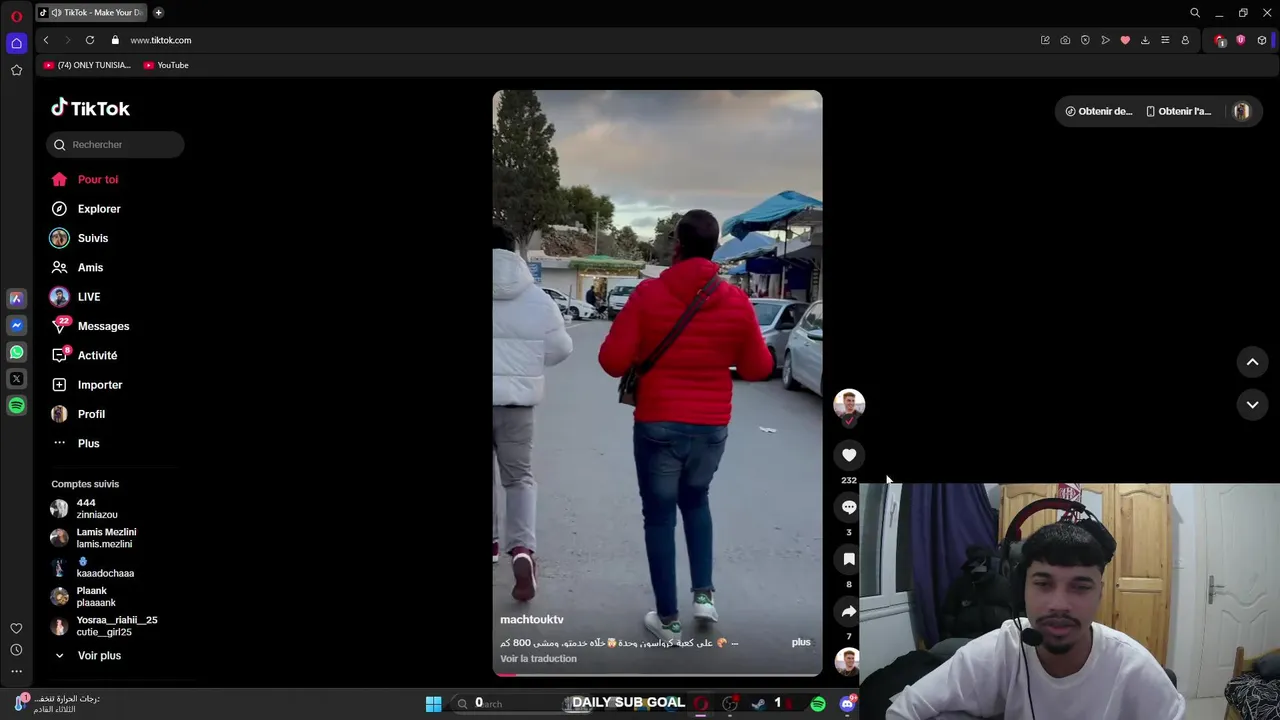Open Windows Start menu

pos(433,704)
